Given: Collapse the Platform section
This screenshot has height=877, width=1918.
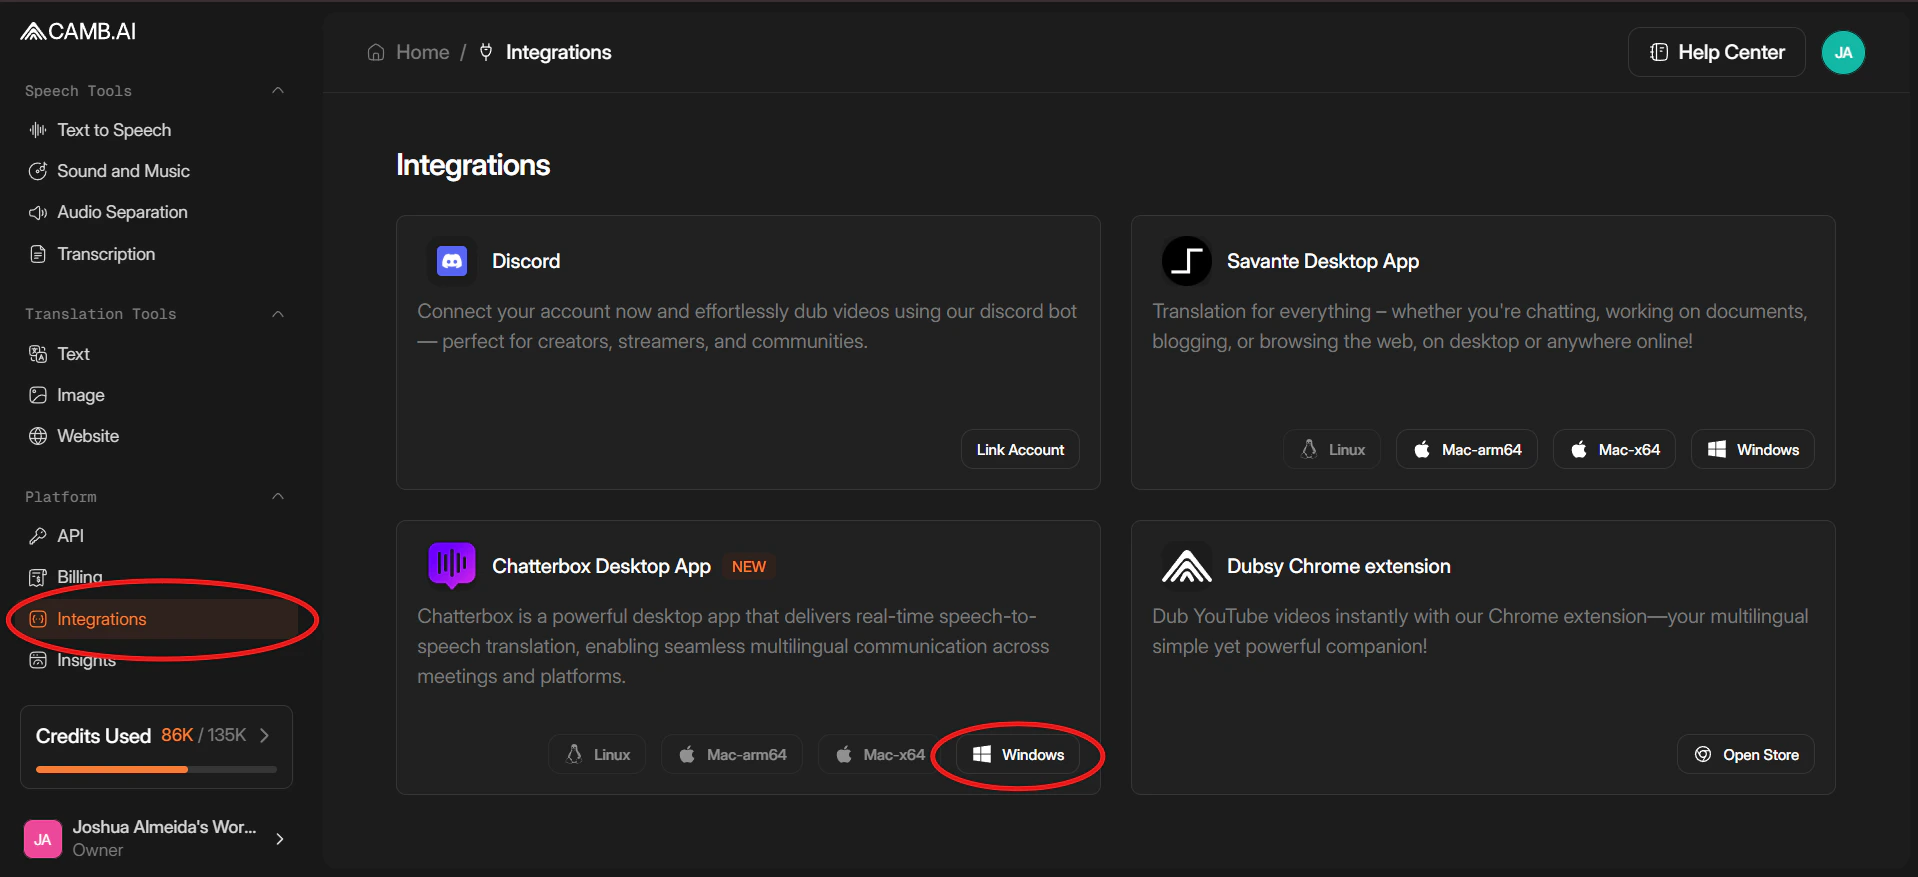Looking at the screenshot, I should [x=278, y=496].
